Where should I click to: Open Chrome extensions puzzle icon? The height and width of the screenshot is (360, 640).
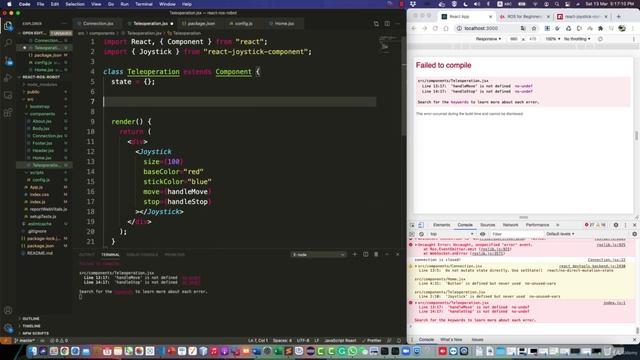[x=600, y=28]
